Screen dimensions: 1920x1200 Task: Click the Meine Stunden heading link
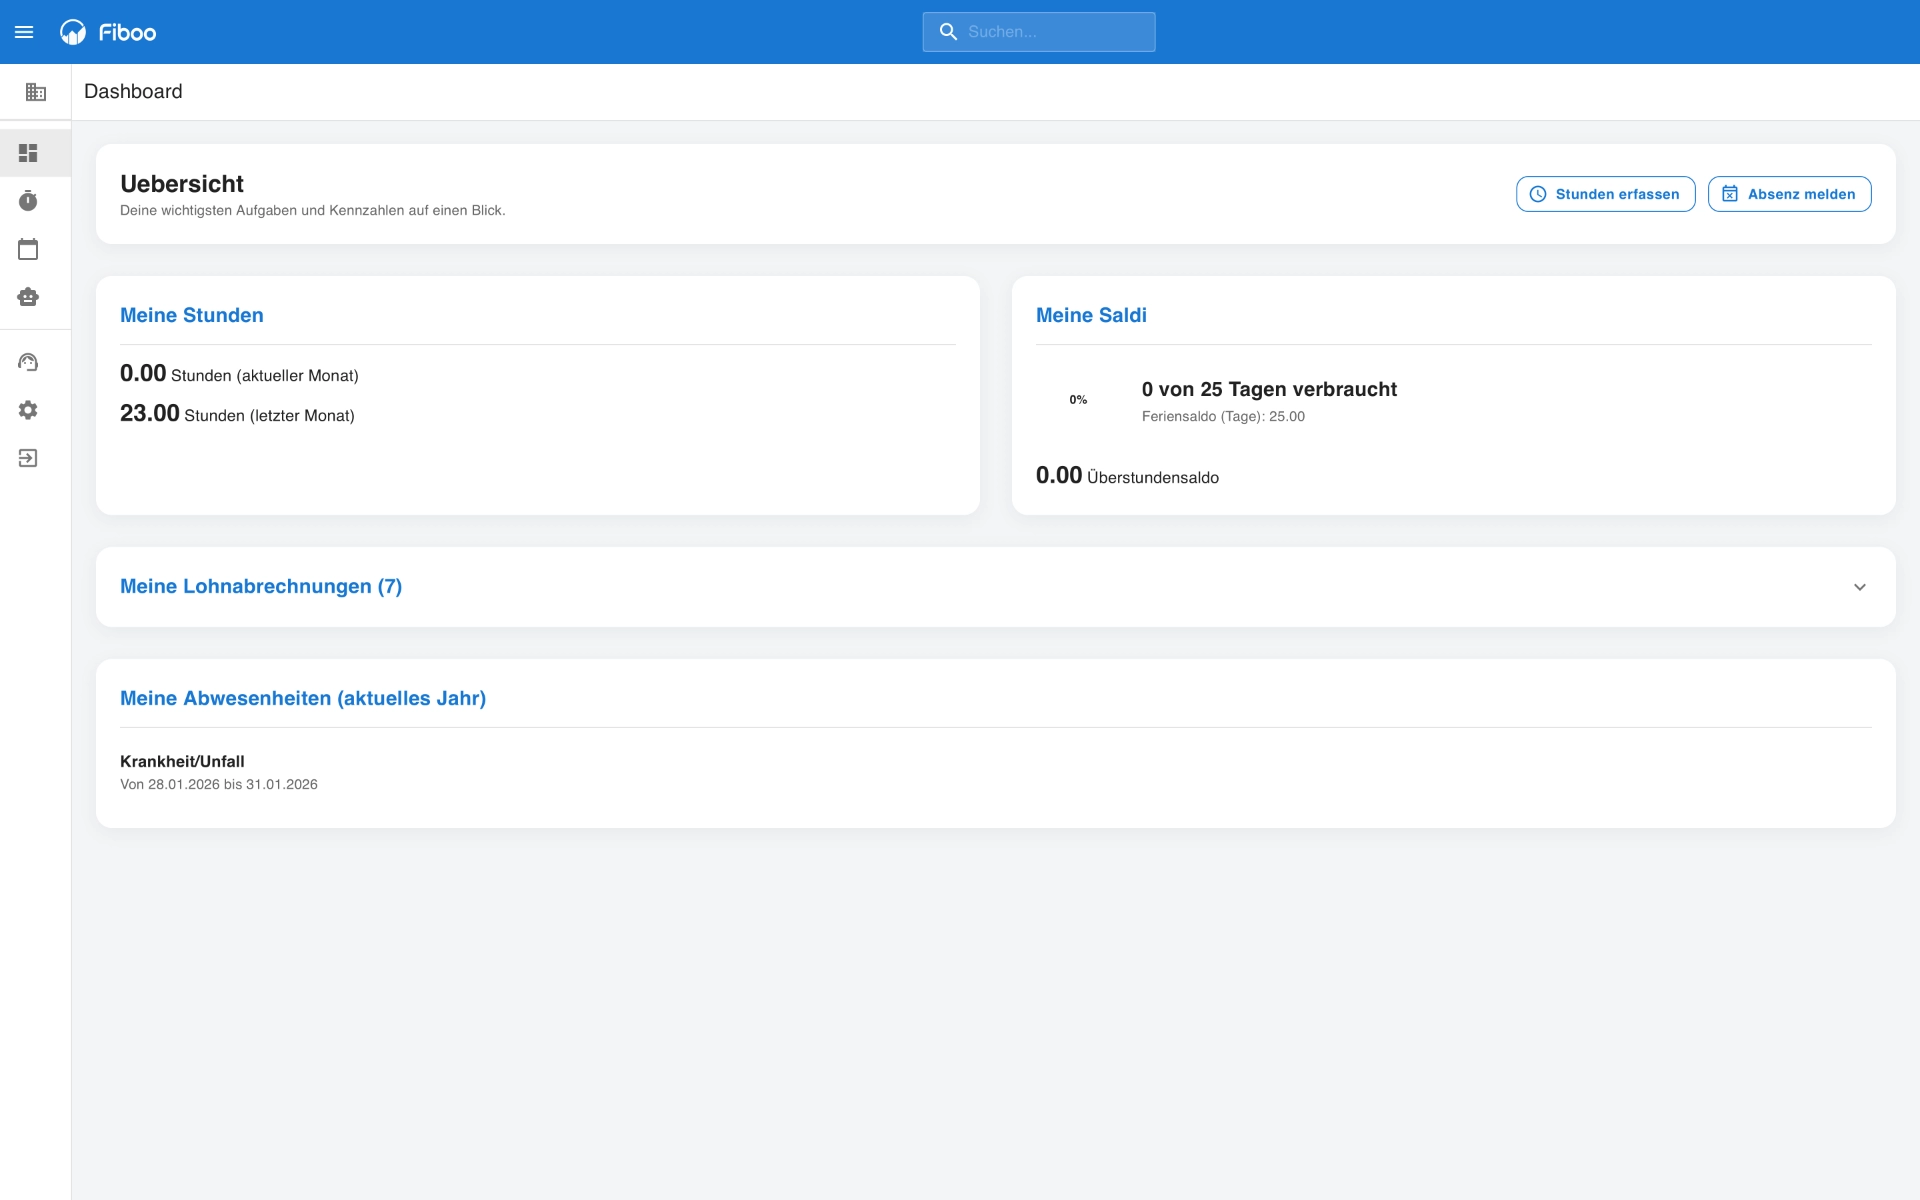point(192,315)
